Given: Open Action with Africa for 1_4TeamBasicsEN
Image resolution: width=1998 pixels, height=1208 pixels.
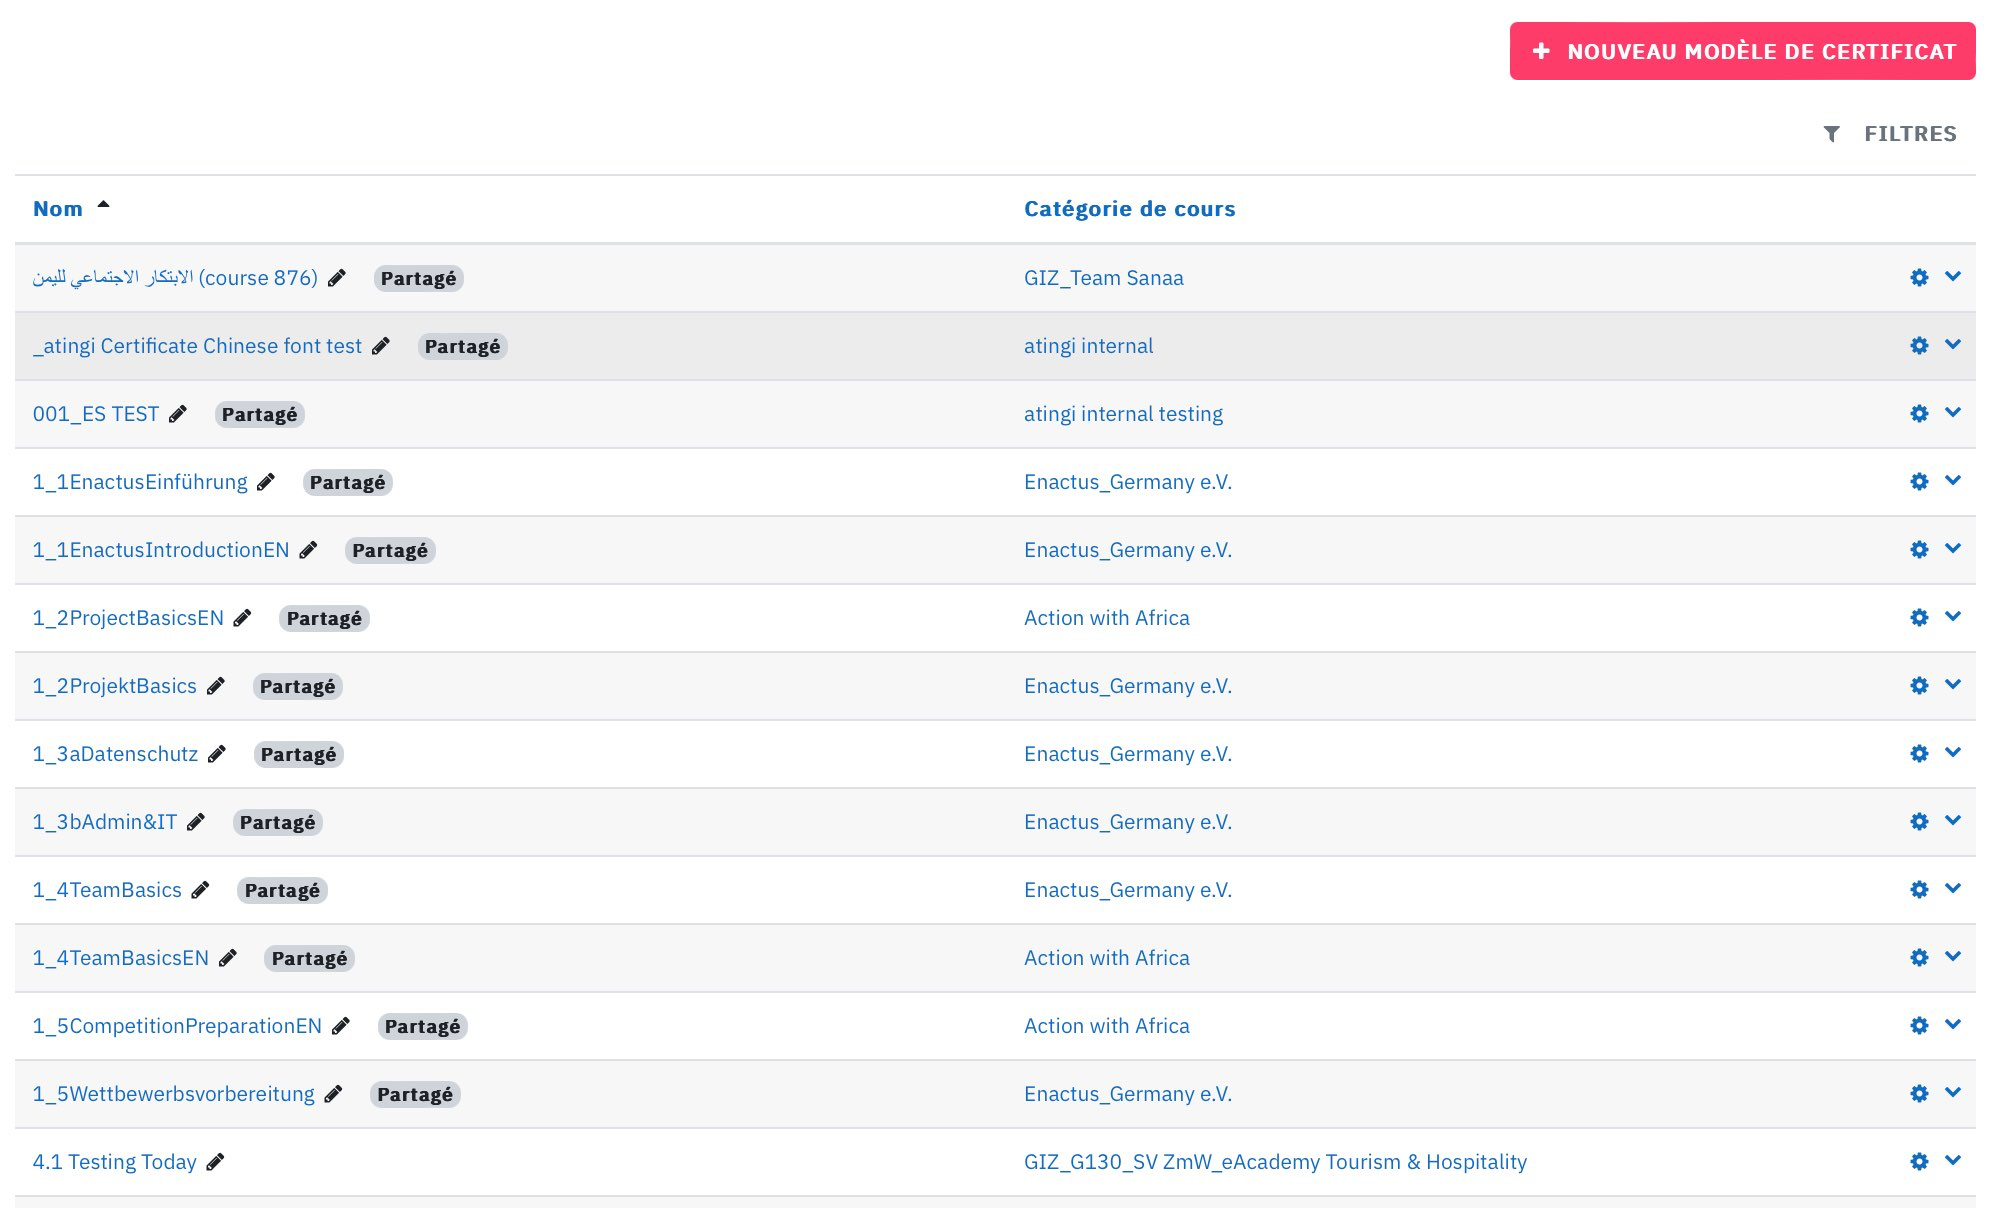Looking at the screenshot, I should click(x=1107, y=958).
